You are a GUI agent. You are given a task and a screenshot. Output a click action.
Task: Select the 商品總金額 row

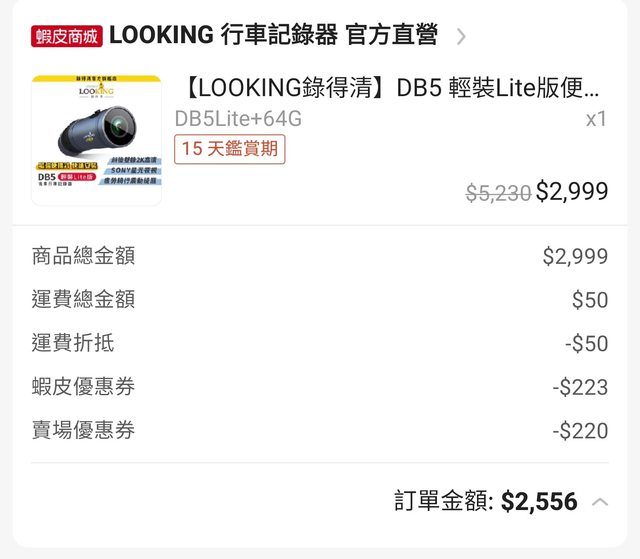point(83,256)
